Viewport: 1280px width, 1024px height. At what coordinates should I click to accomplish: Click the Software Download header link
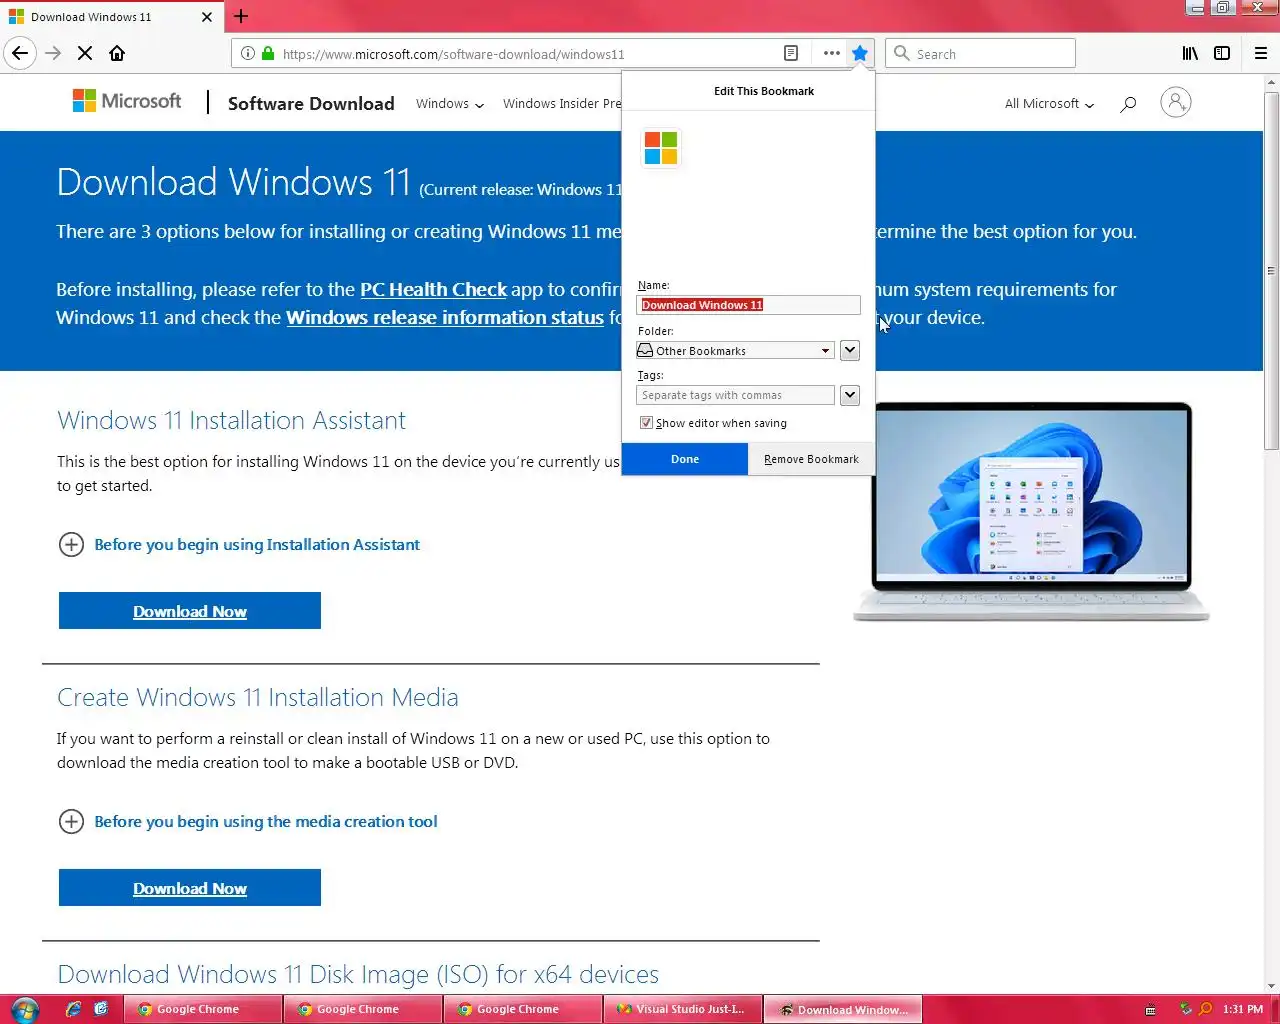point(311,103)
